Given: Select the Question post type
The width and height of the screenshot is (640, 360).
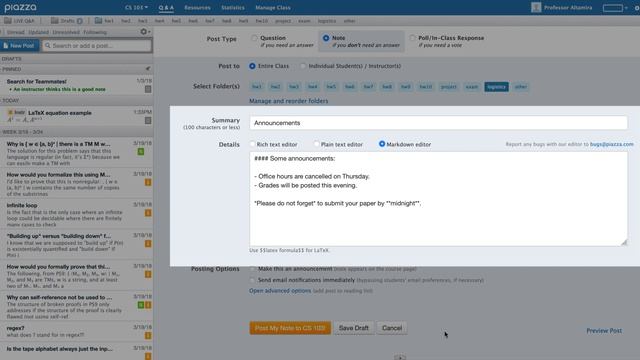Looking at the screenshot, I should (255, 38).
